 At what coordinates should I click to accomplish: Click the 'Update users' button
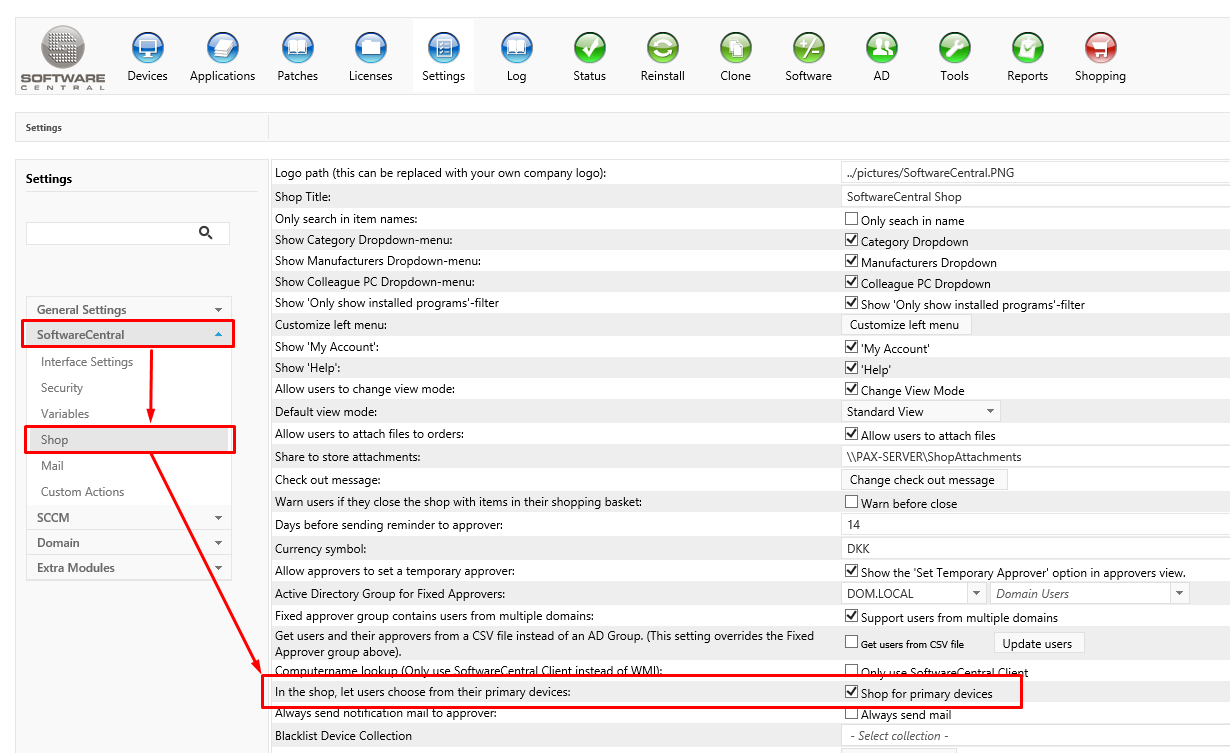[x=1037, y=643]
